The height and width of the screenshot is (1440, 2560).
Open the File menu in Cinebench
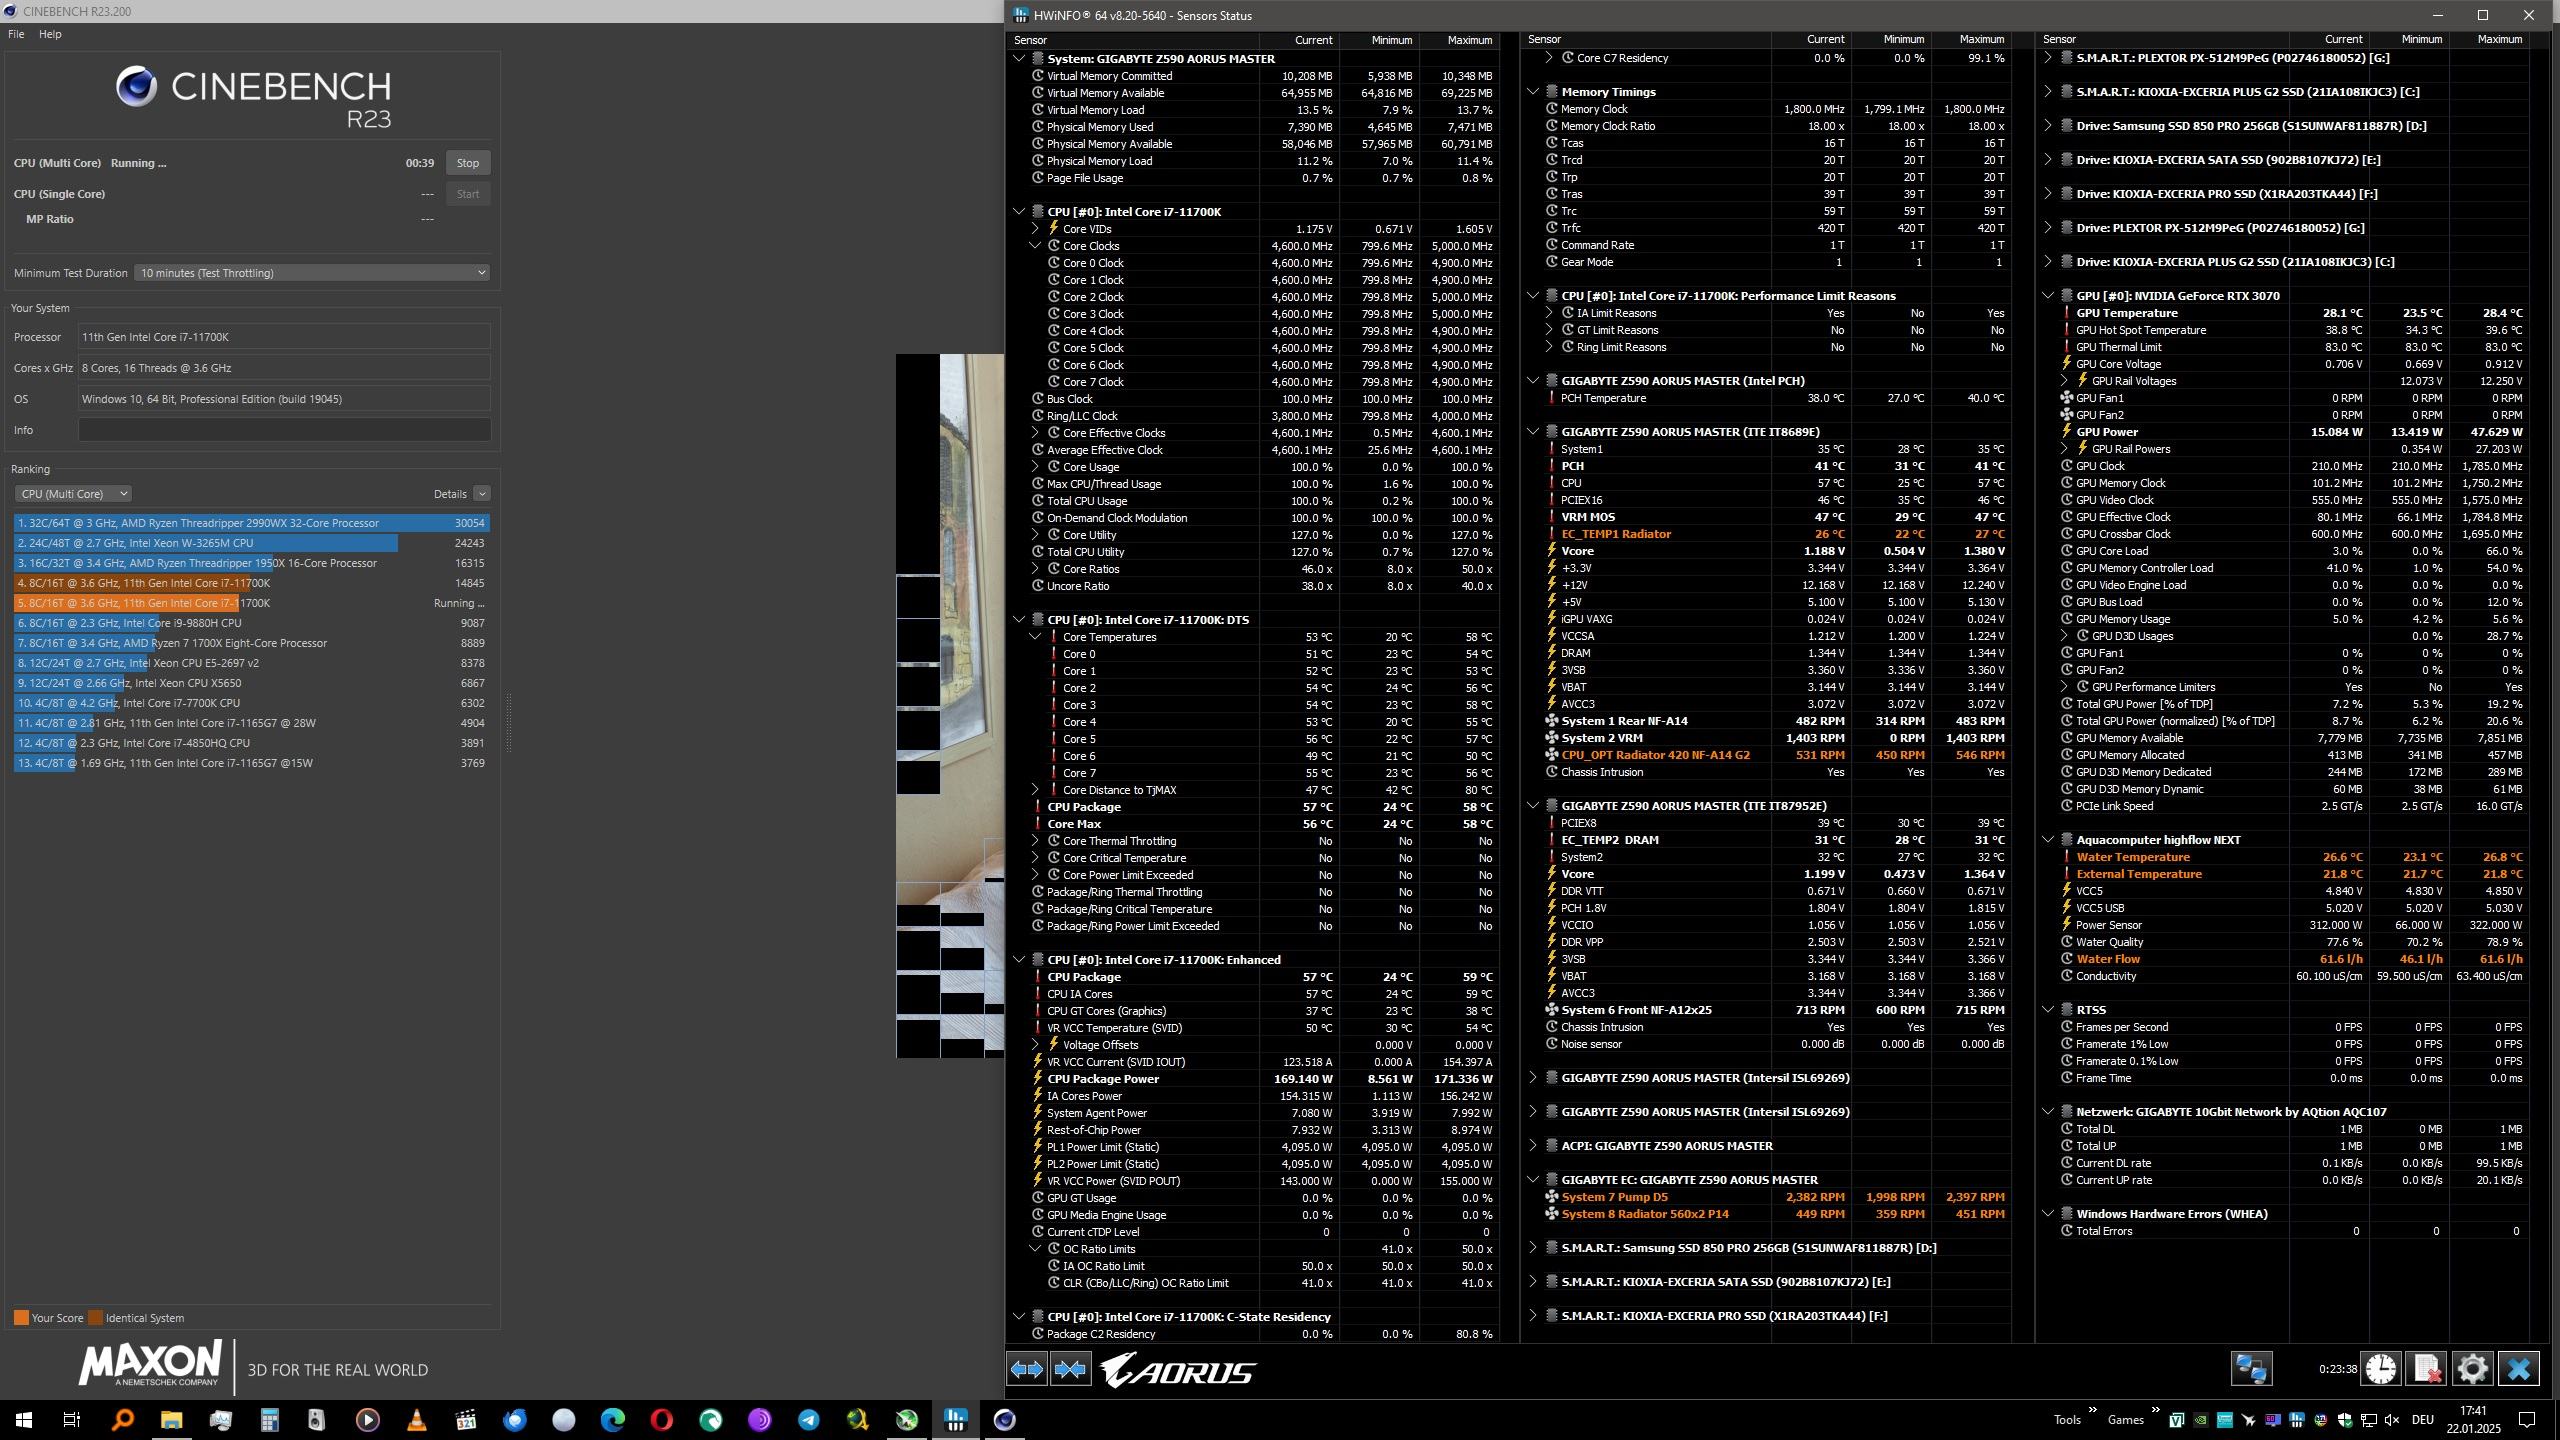(16, 34)
